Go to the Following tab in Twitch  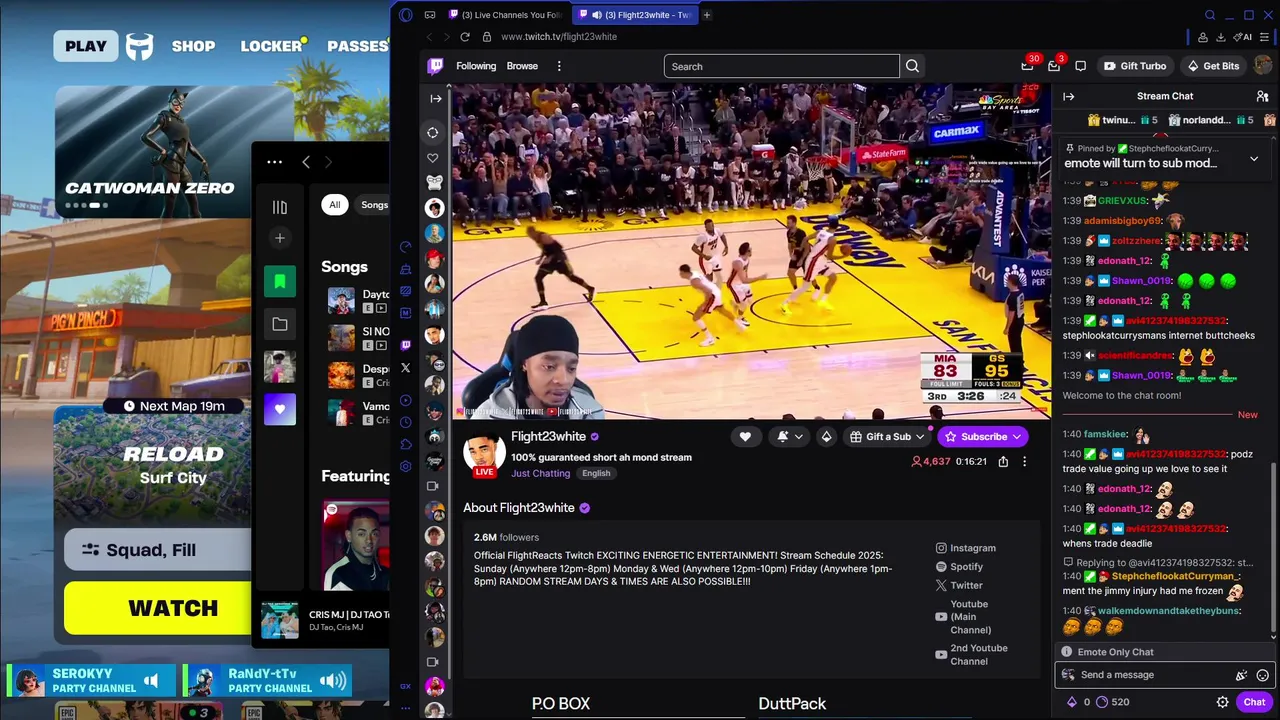tap(476, 66)
